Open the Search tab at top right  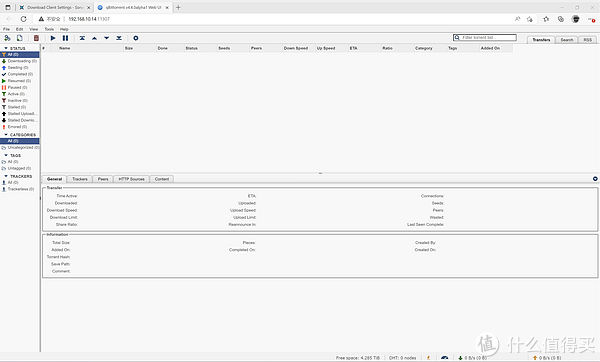pos(567,40)
